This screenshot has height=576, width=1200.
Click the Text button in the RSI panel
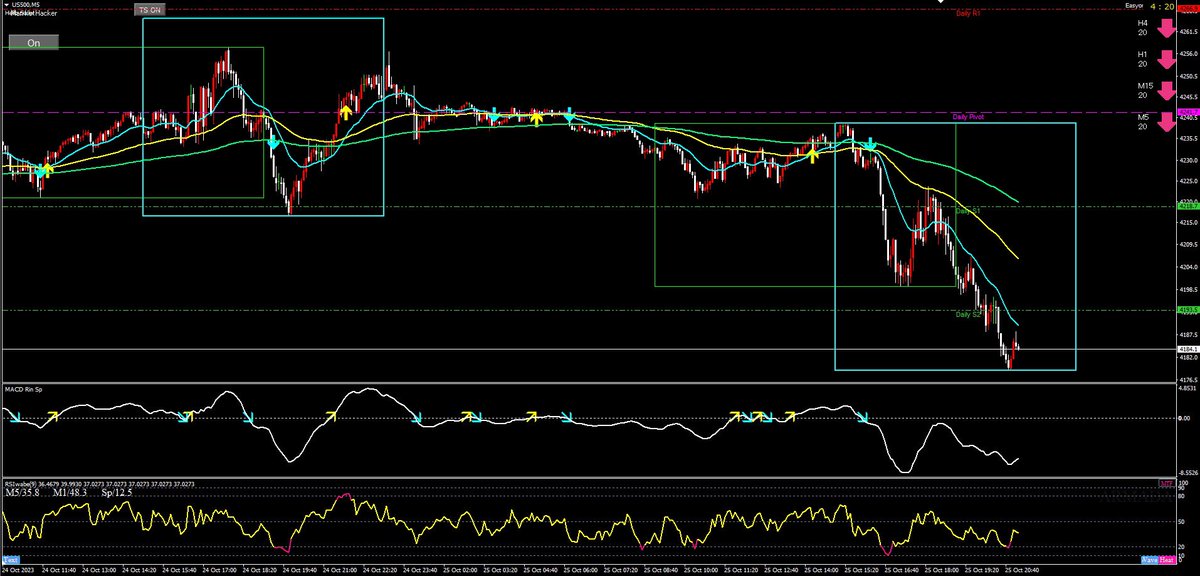click(x=10, y=560)
